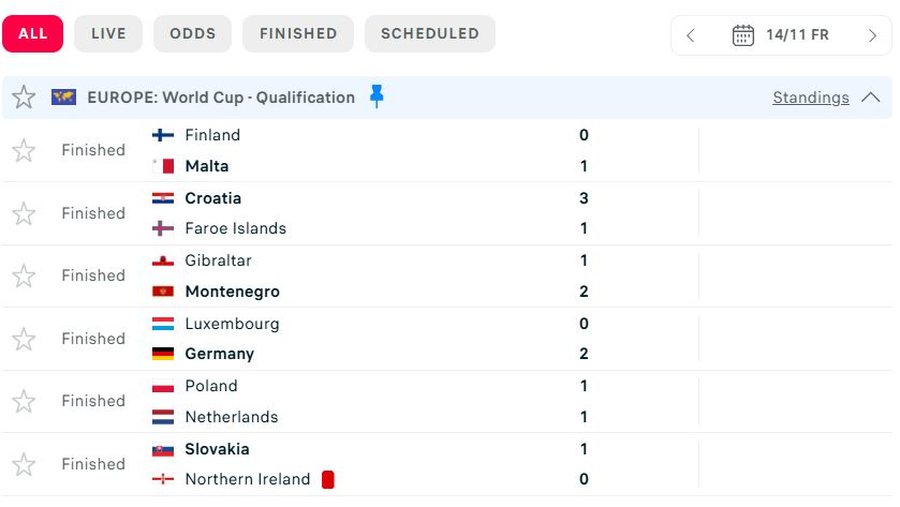Go to the next day
The height and width of the screenshot is (507, 900).
click(872, 35)
